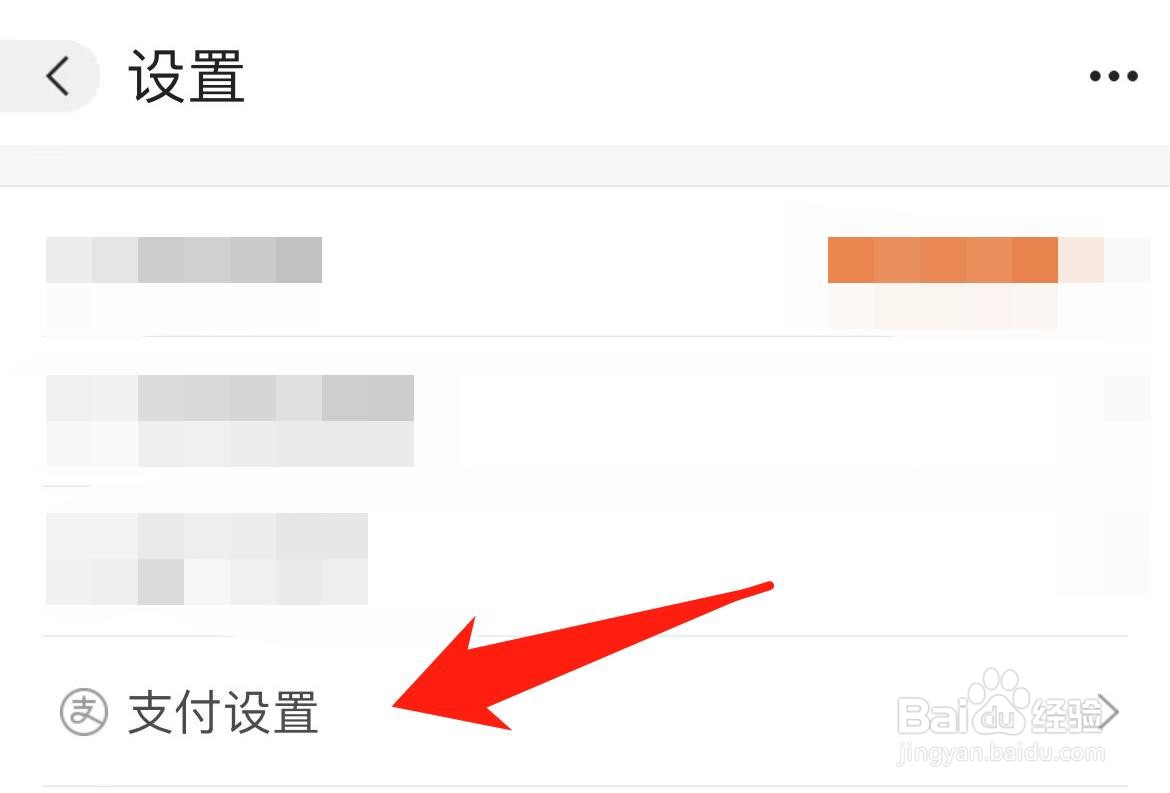This screenshot has height=793, width=1170.
Task: Click the Baidu 经验 watermark logo
Action: tap(1000, 712)
